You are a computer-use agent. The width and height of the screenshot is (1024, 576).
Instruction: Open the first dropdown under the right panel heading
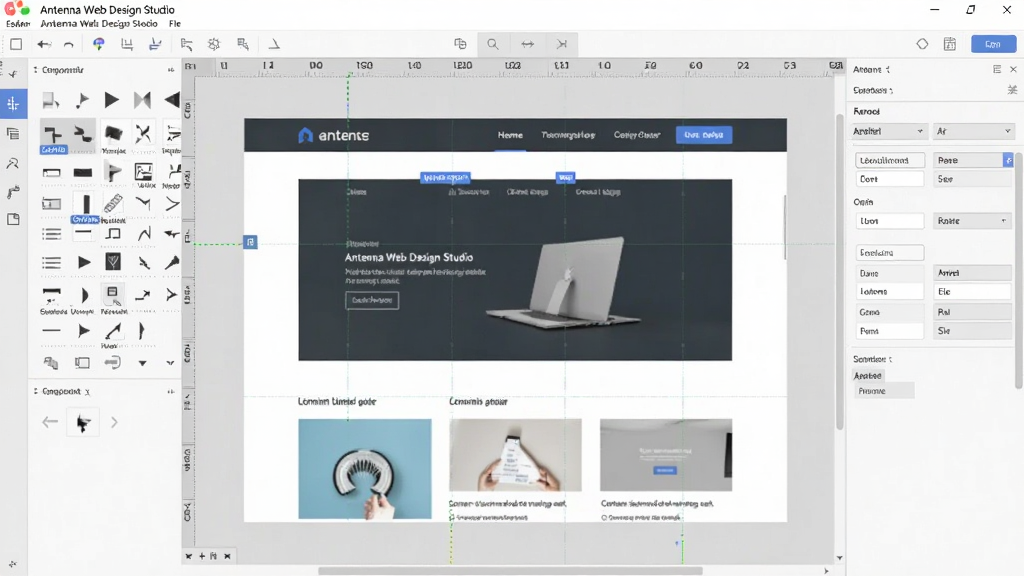(889, 131)
